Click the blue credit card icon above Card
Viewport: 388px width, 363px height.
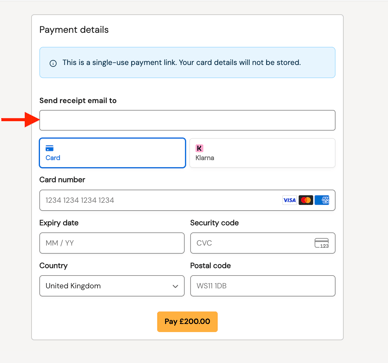(x=50, y=148)
